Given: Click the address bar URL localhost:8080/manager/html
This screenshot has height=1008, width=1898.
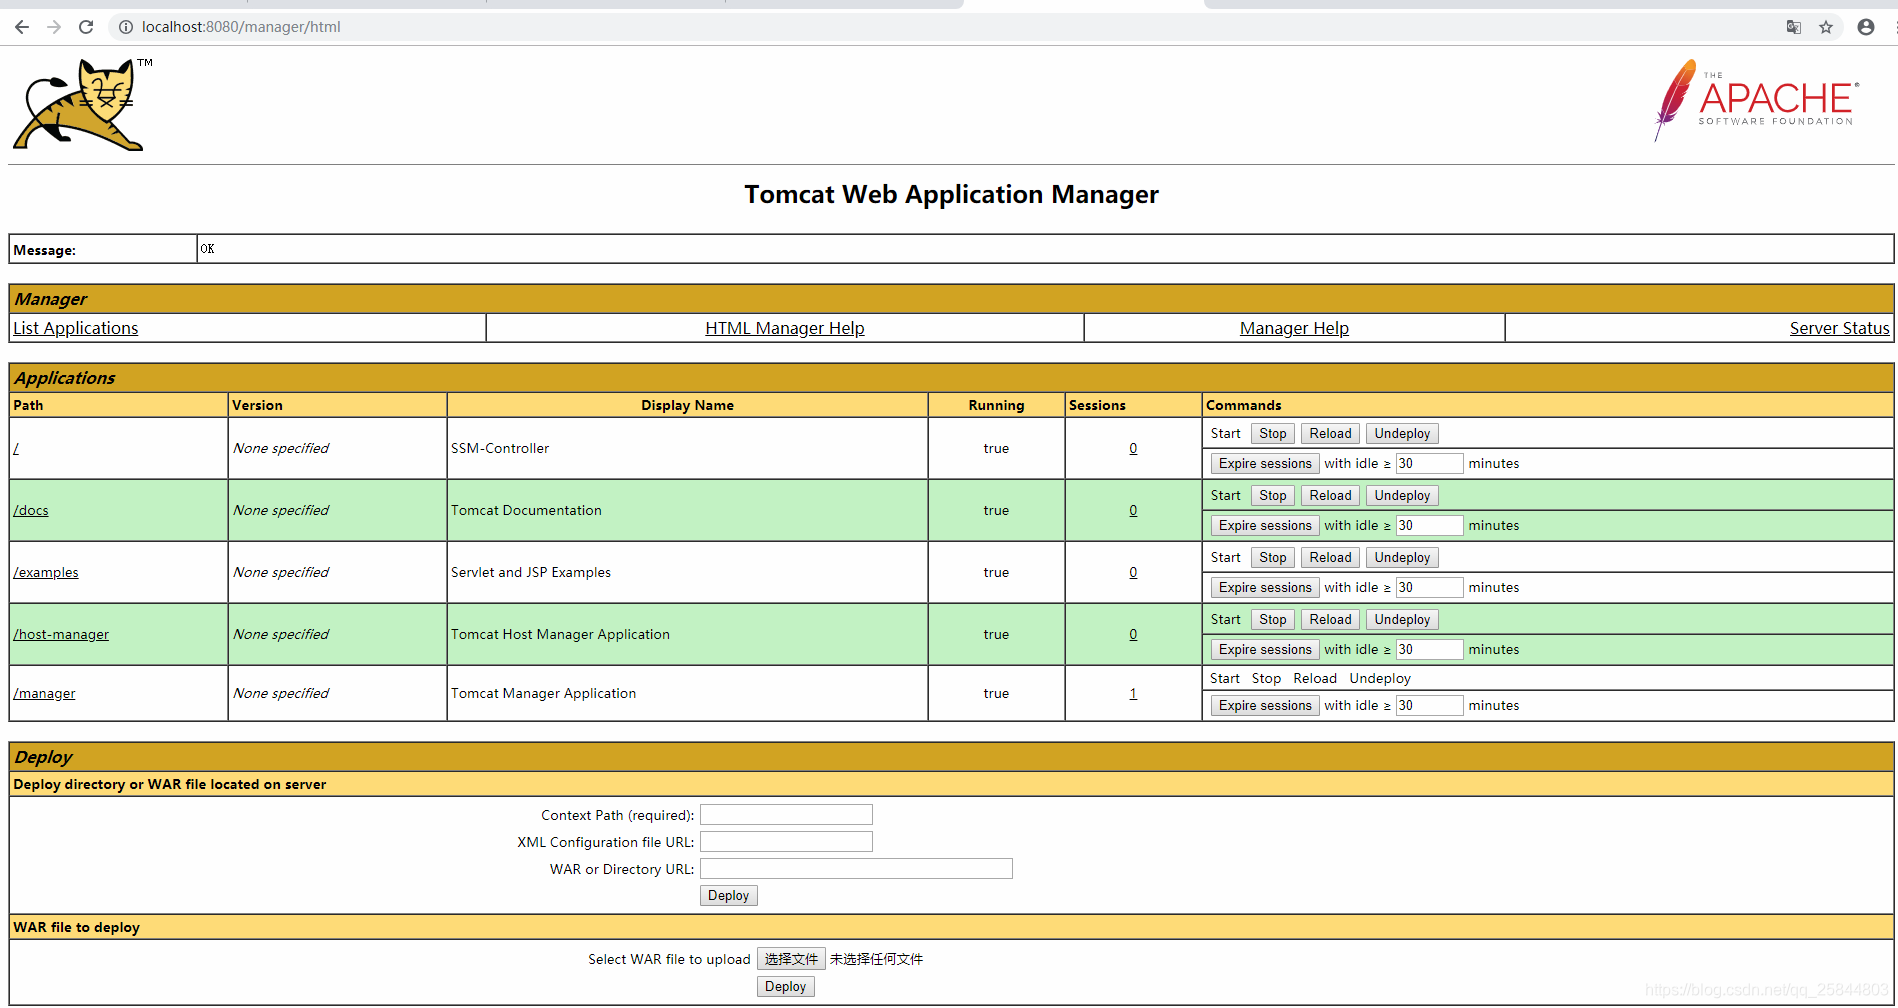Looking at the screenshot, I should pyautogui.click(x=241, y=27).
